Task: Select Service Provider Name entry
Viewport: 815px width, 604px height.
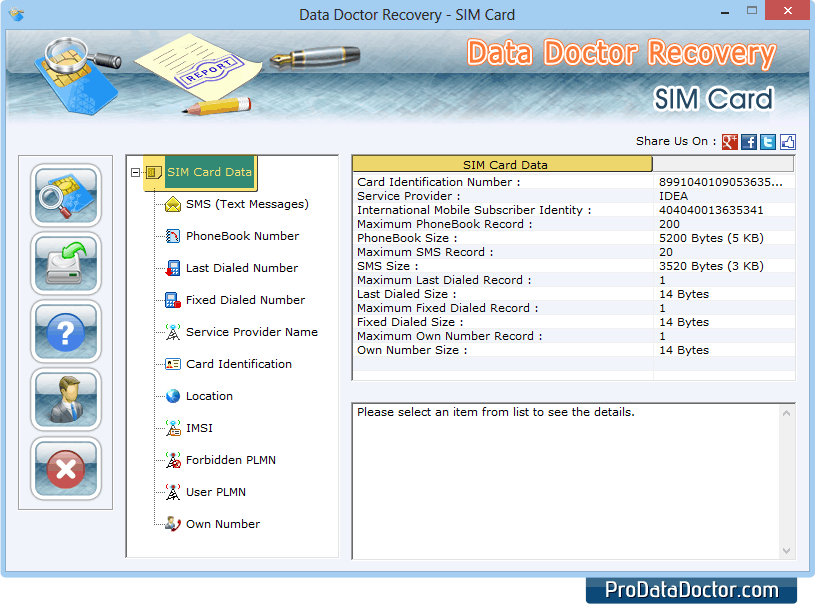Action: click(252, 332)
